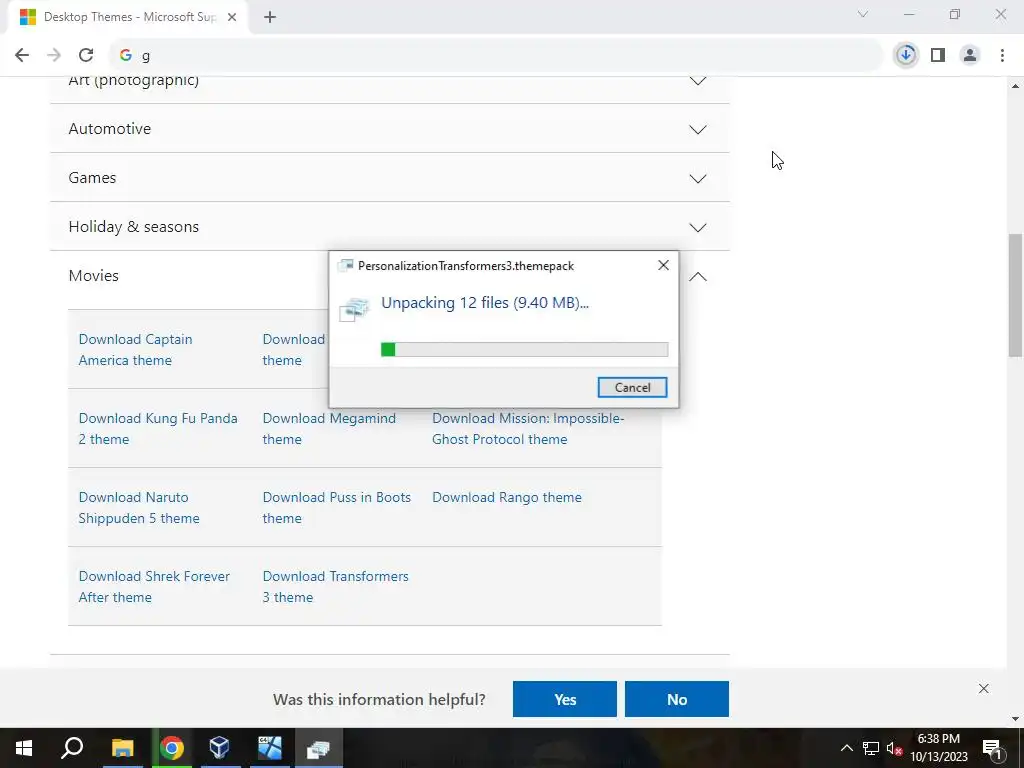1024x768 pixels.
Task: Reload the page with the refresh icon
Action: coord(86,56)
